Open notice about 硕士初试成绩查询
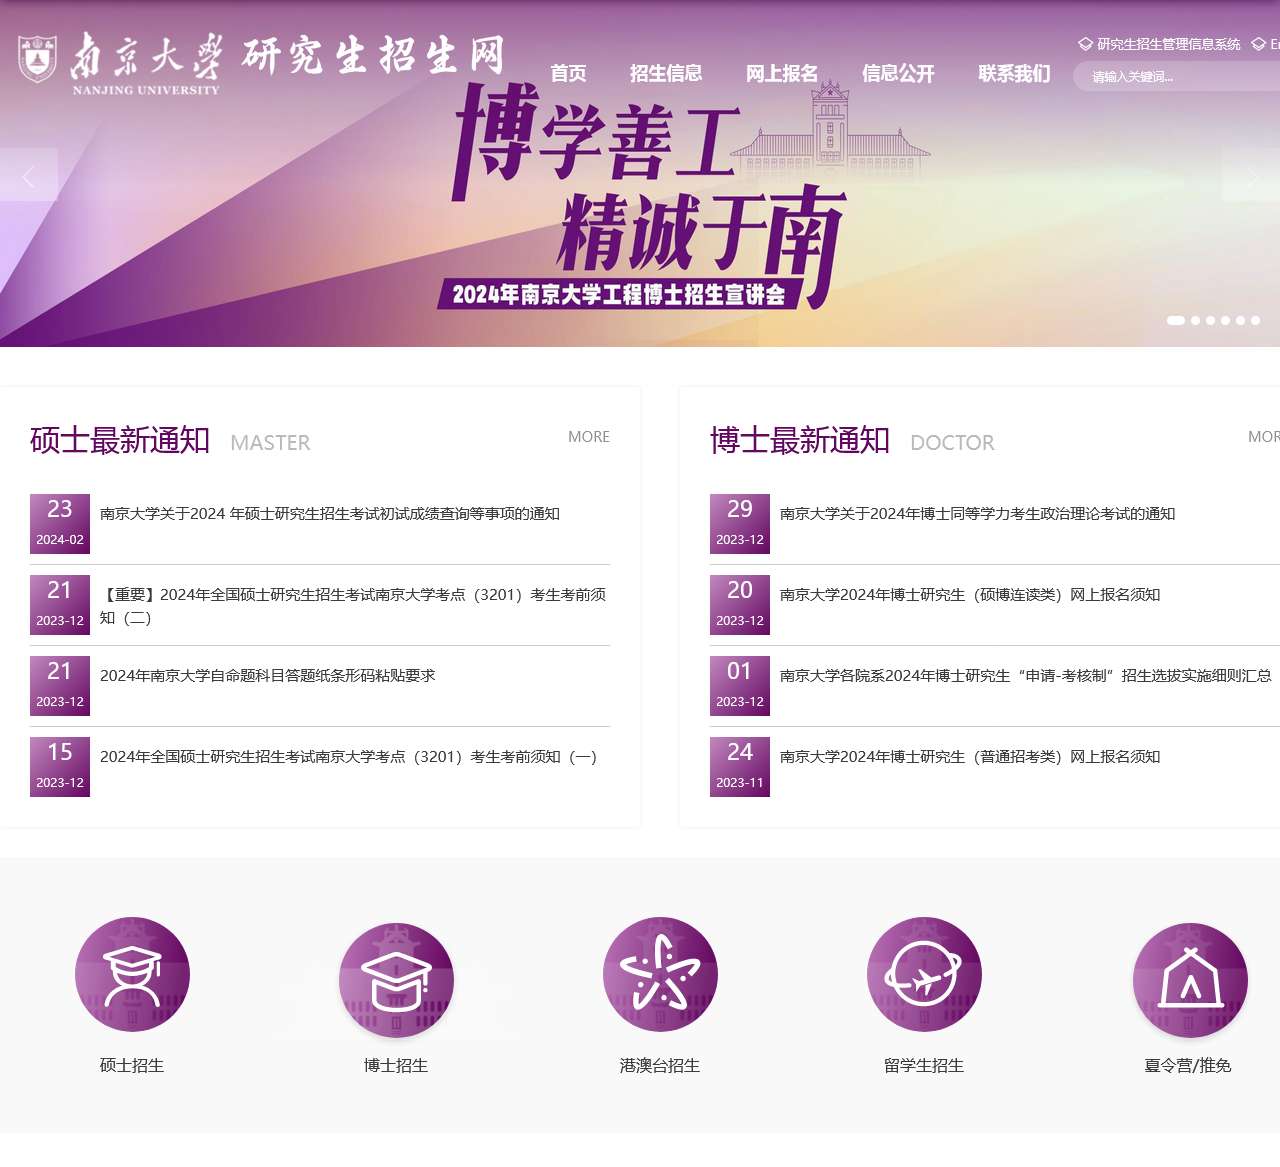1280x1167 pixels. point(330,514)
